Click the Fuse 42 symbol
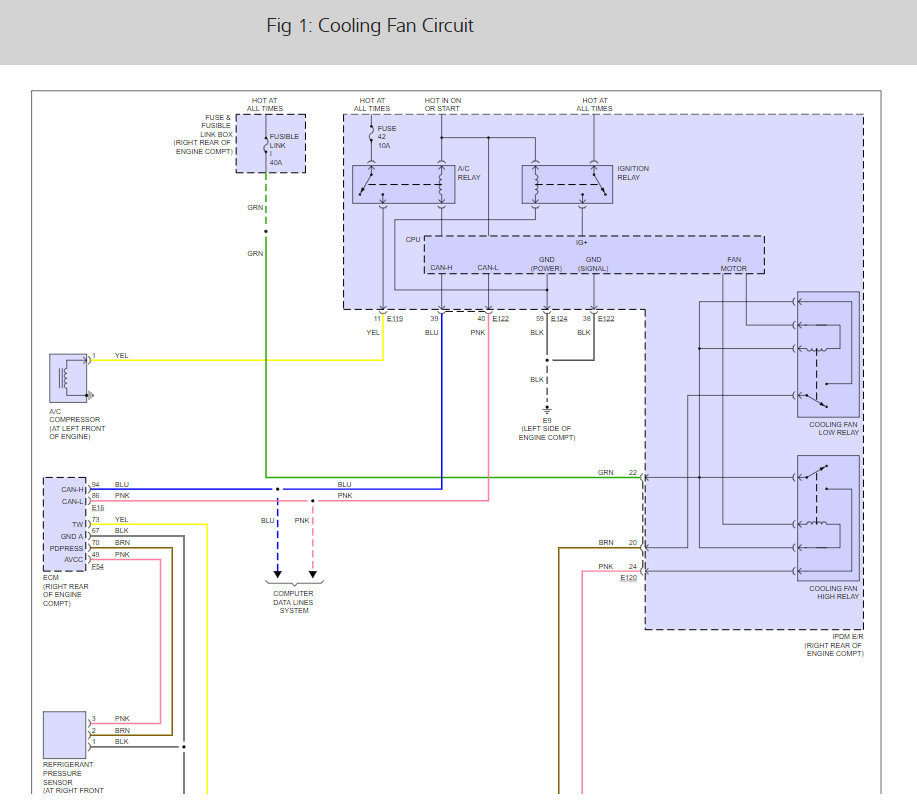Image resolution: width=917 pixels, height=812 pixels. (371, 135)
